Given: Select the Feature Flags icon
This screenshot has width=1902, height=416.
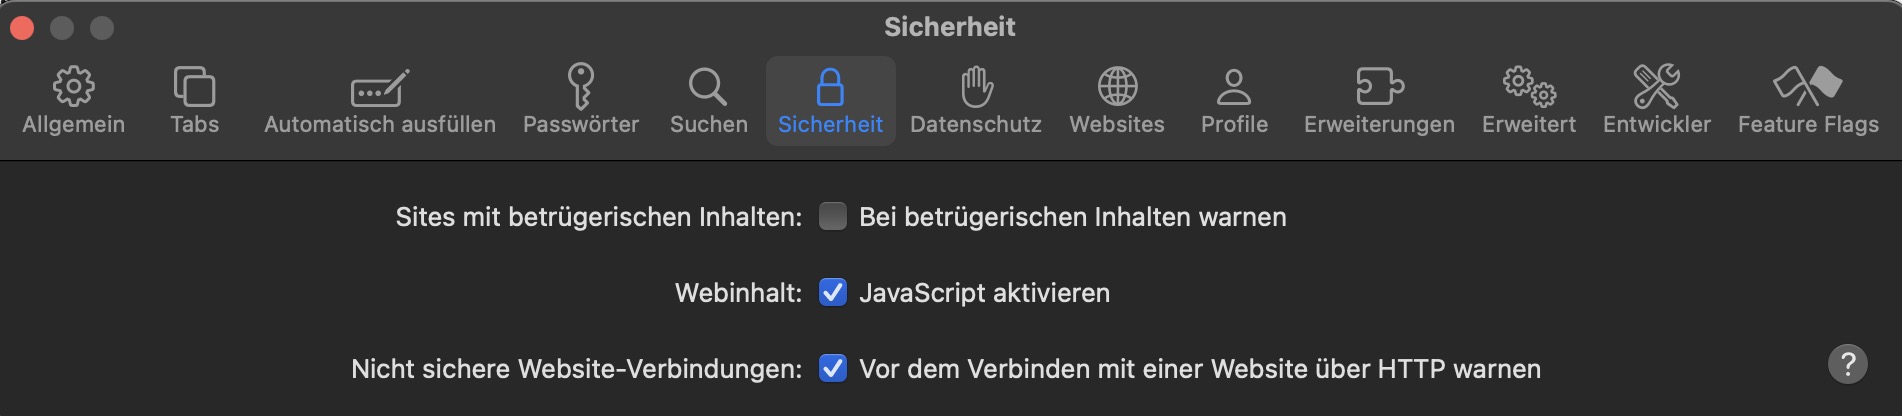Looking at the screenshot, I should [x=1807, y=87].
